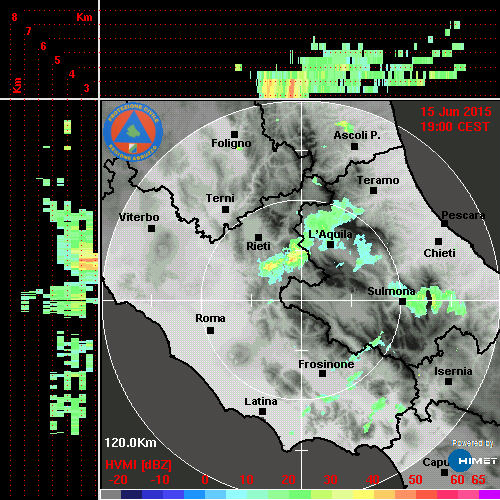Click the time text 19:00 CEST
The image size is (500, 500).
tap(455, 127)
